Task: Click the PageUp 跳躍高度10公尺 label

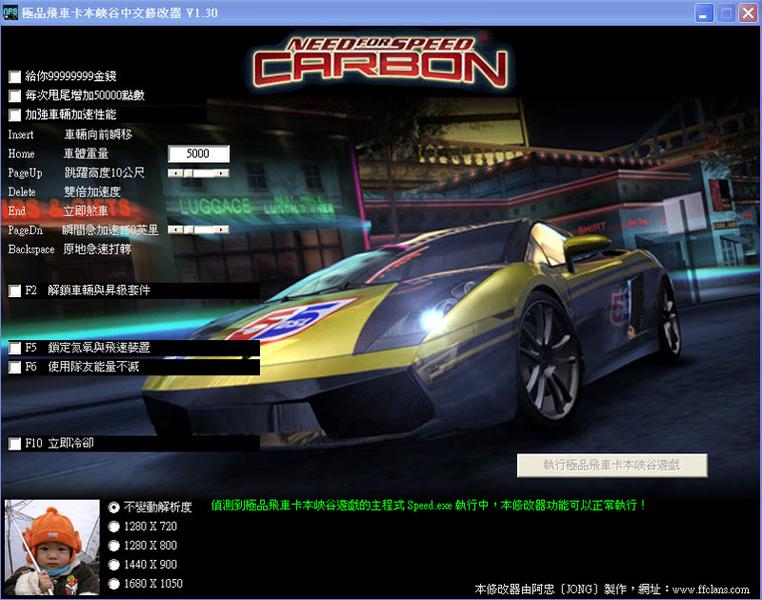Action: 76,173
